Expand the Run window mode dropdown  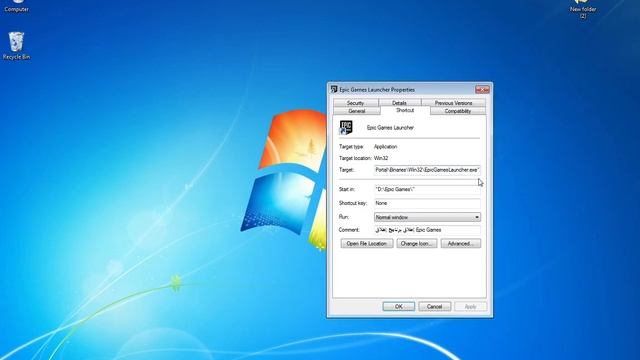tap(427, 217)
